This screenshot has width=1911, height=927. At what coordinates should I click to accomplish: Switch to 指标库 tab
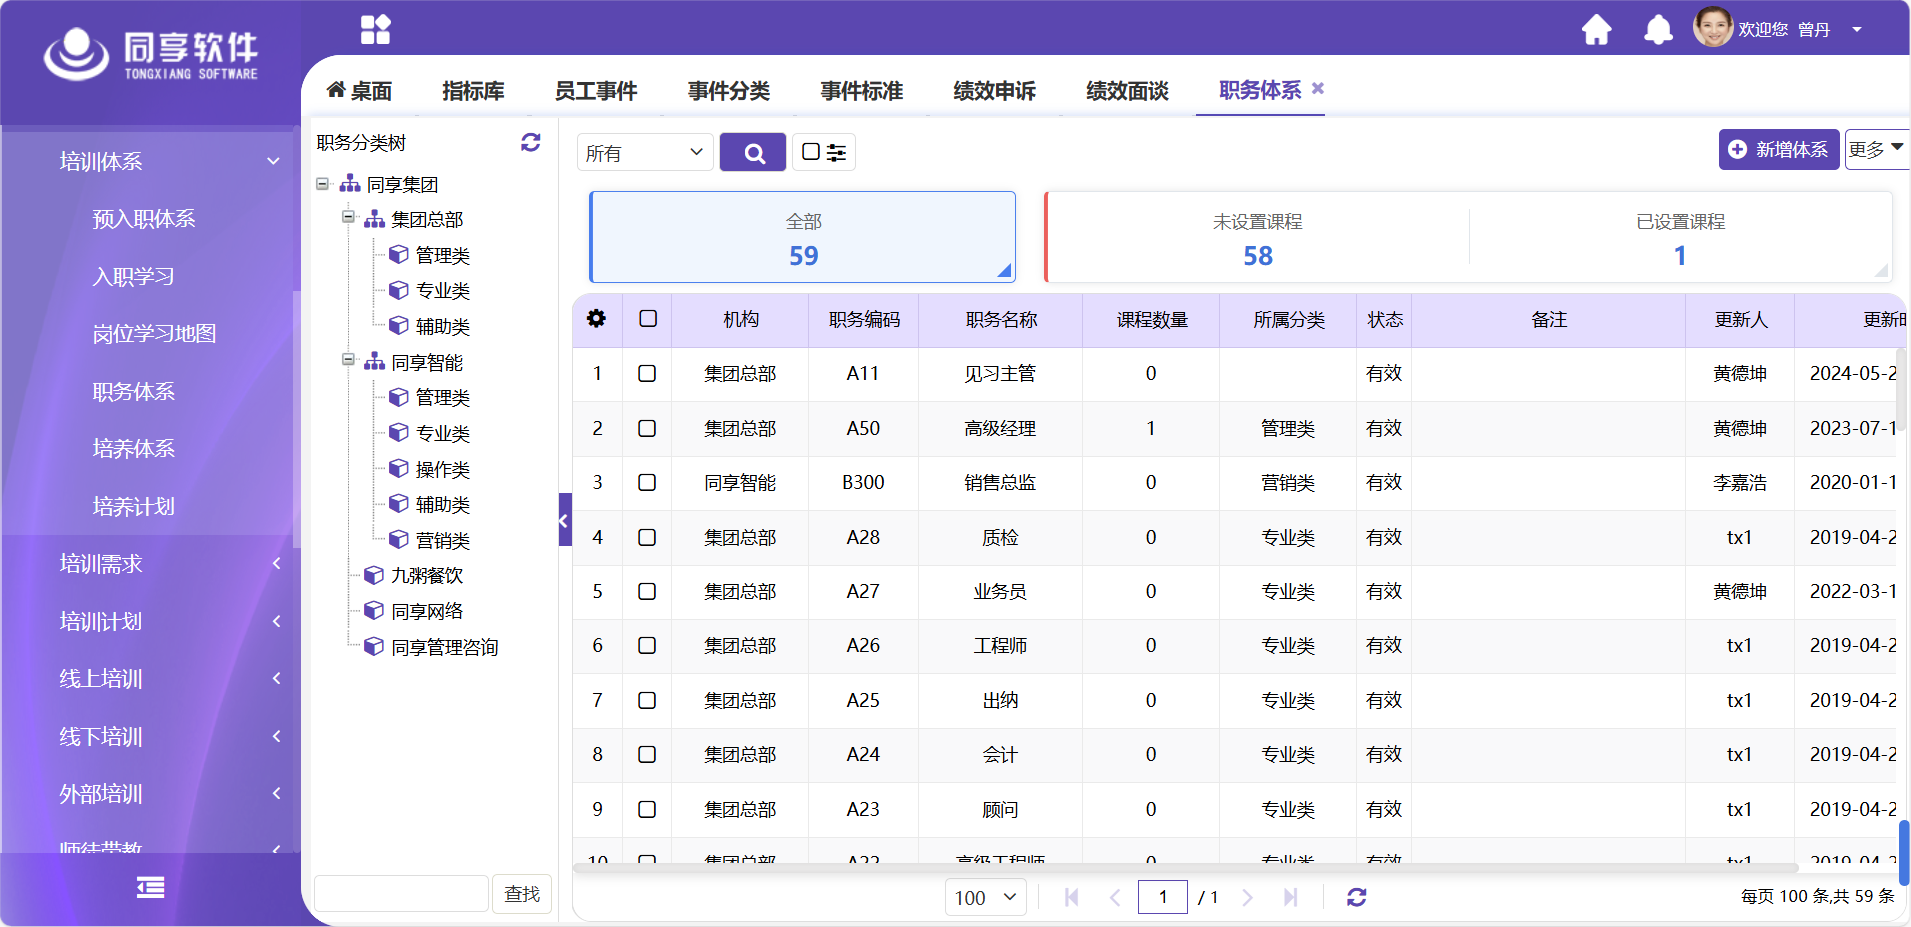pyautogui.click(x=473, y=91)
